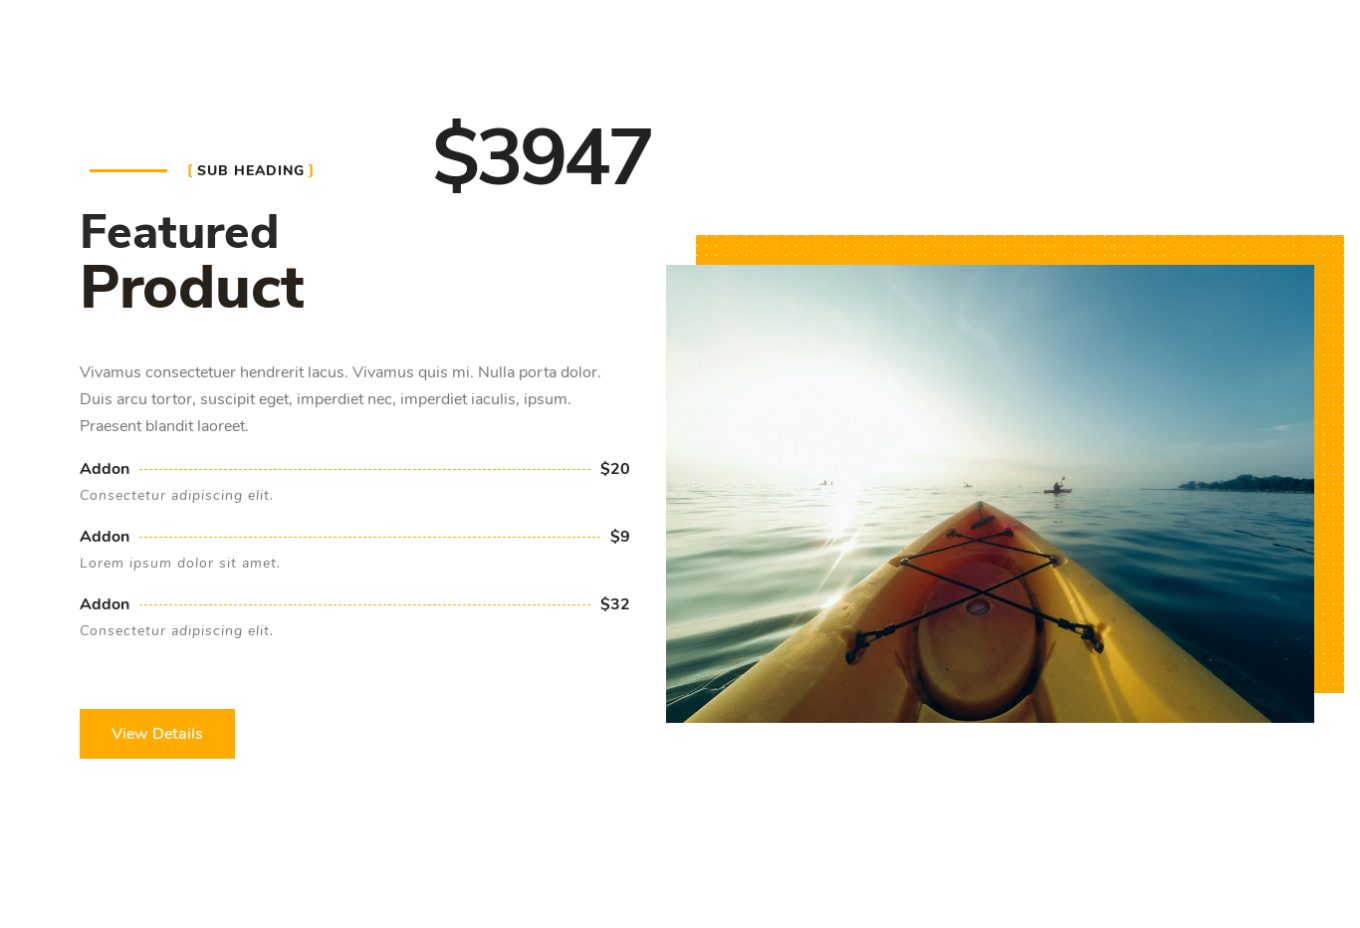Image resolution: width=1360 pixels, height=928 pixels.
Task: Expand the Lorem ipsum dolor sit amet description
Action: tap(180, 563)
